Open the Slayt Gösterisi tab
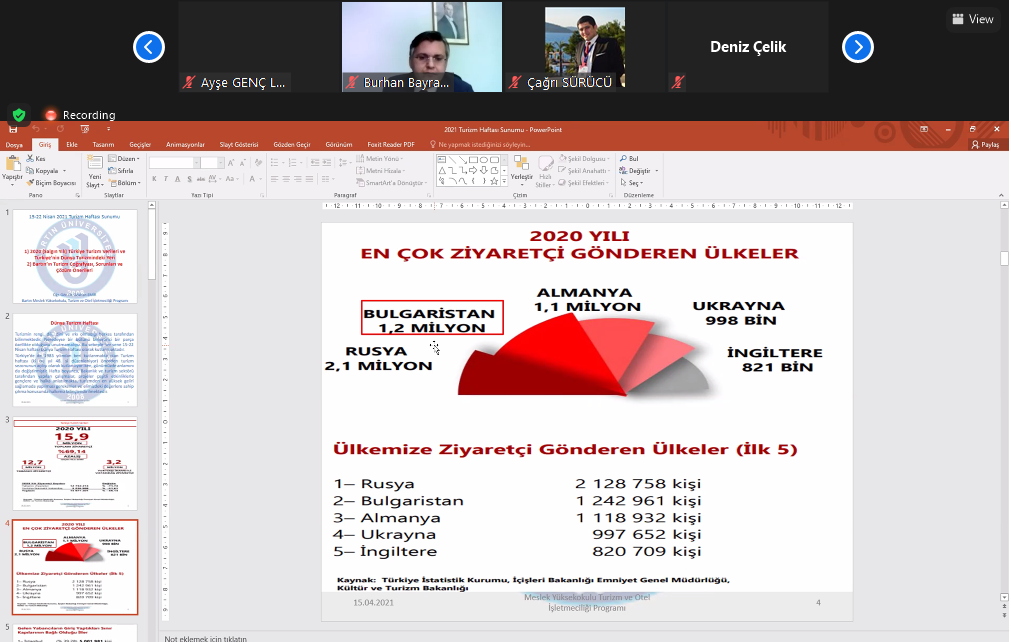 [238, 145]
